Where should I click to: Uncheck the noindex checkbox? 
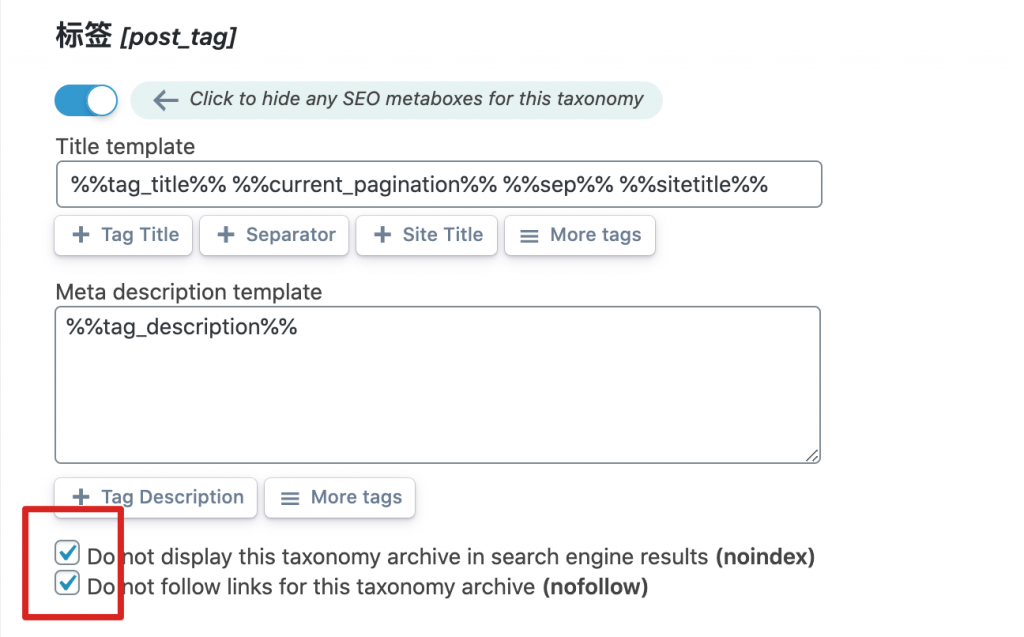[68, 553]
